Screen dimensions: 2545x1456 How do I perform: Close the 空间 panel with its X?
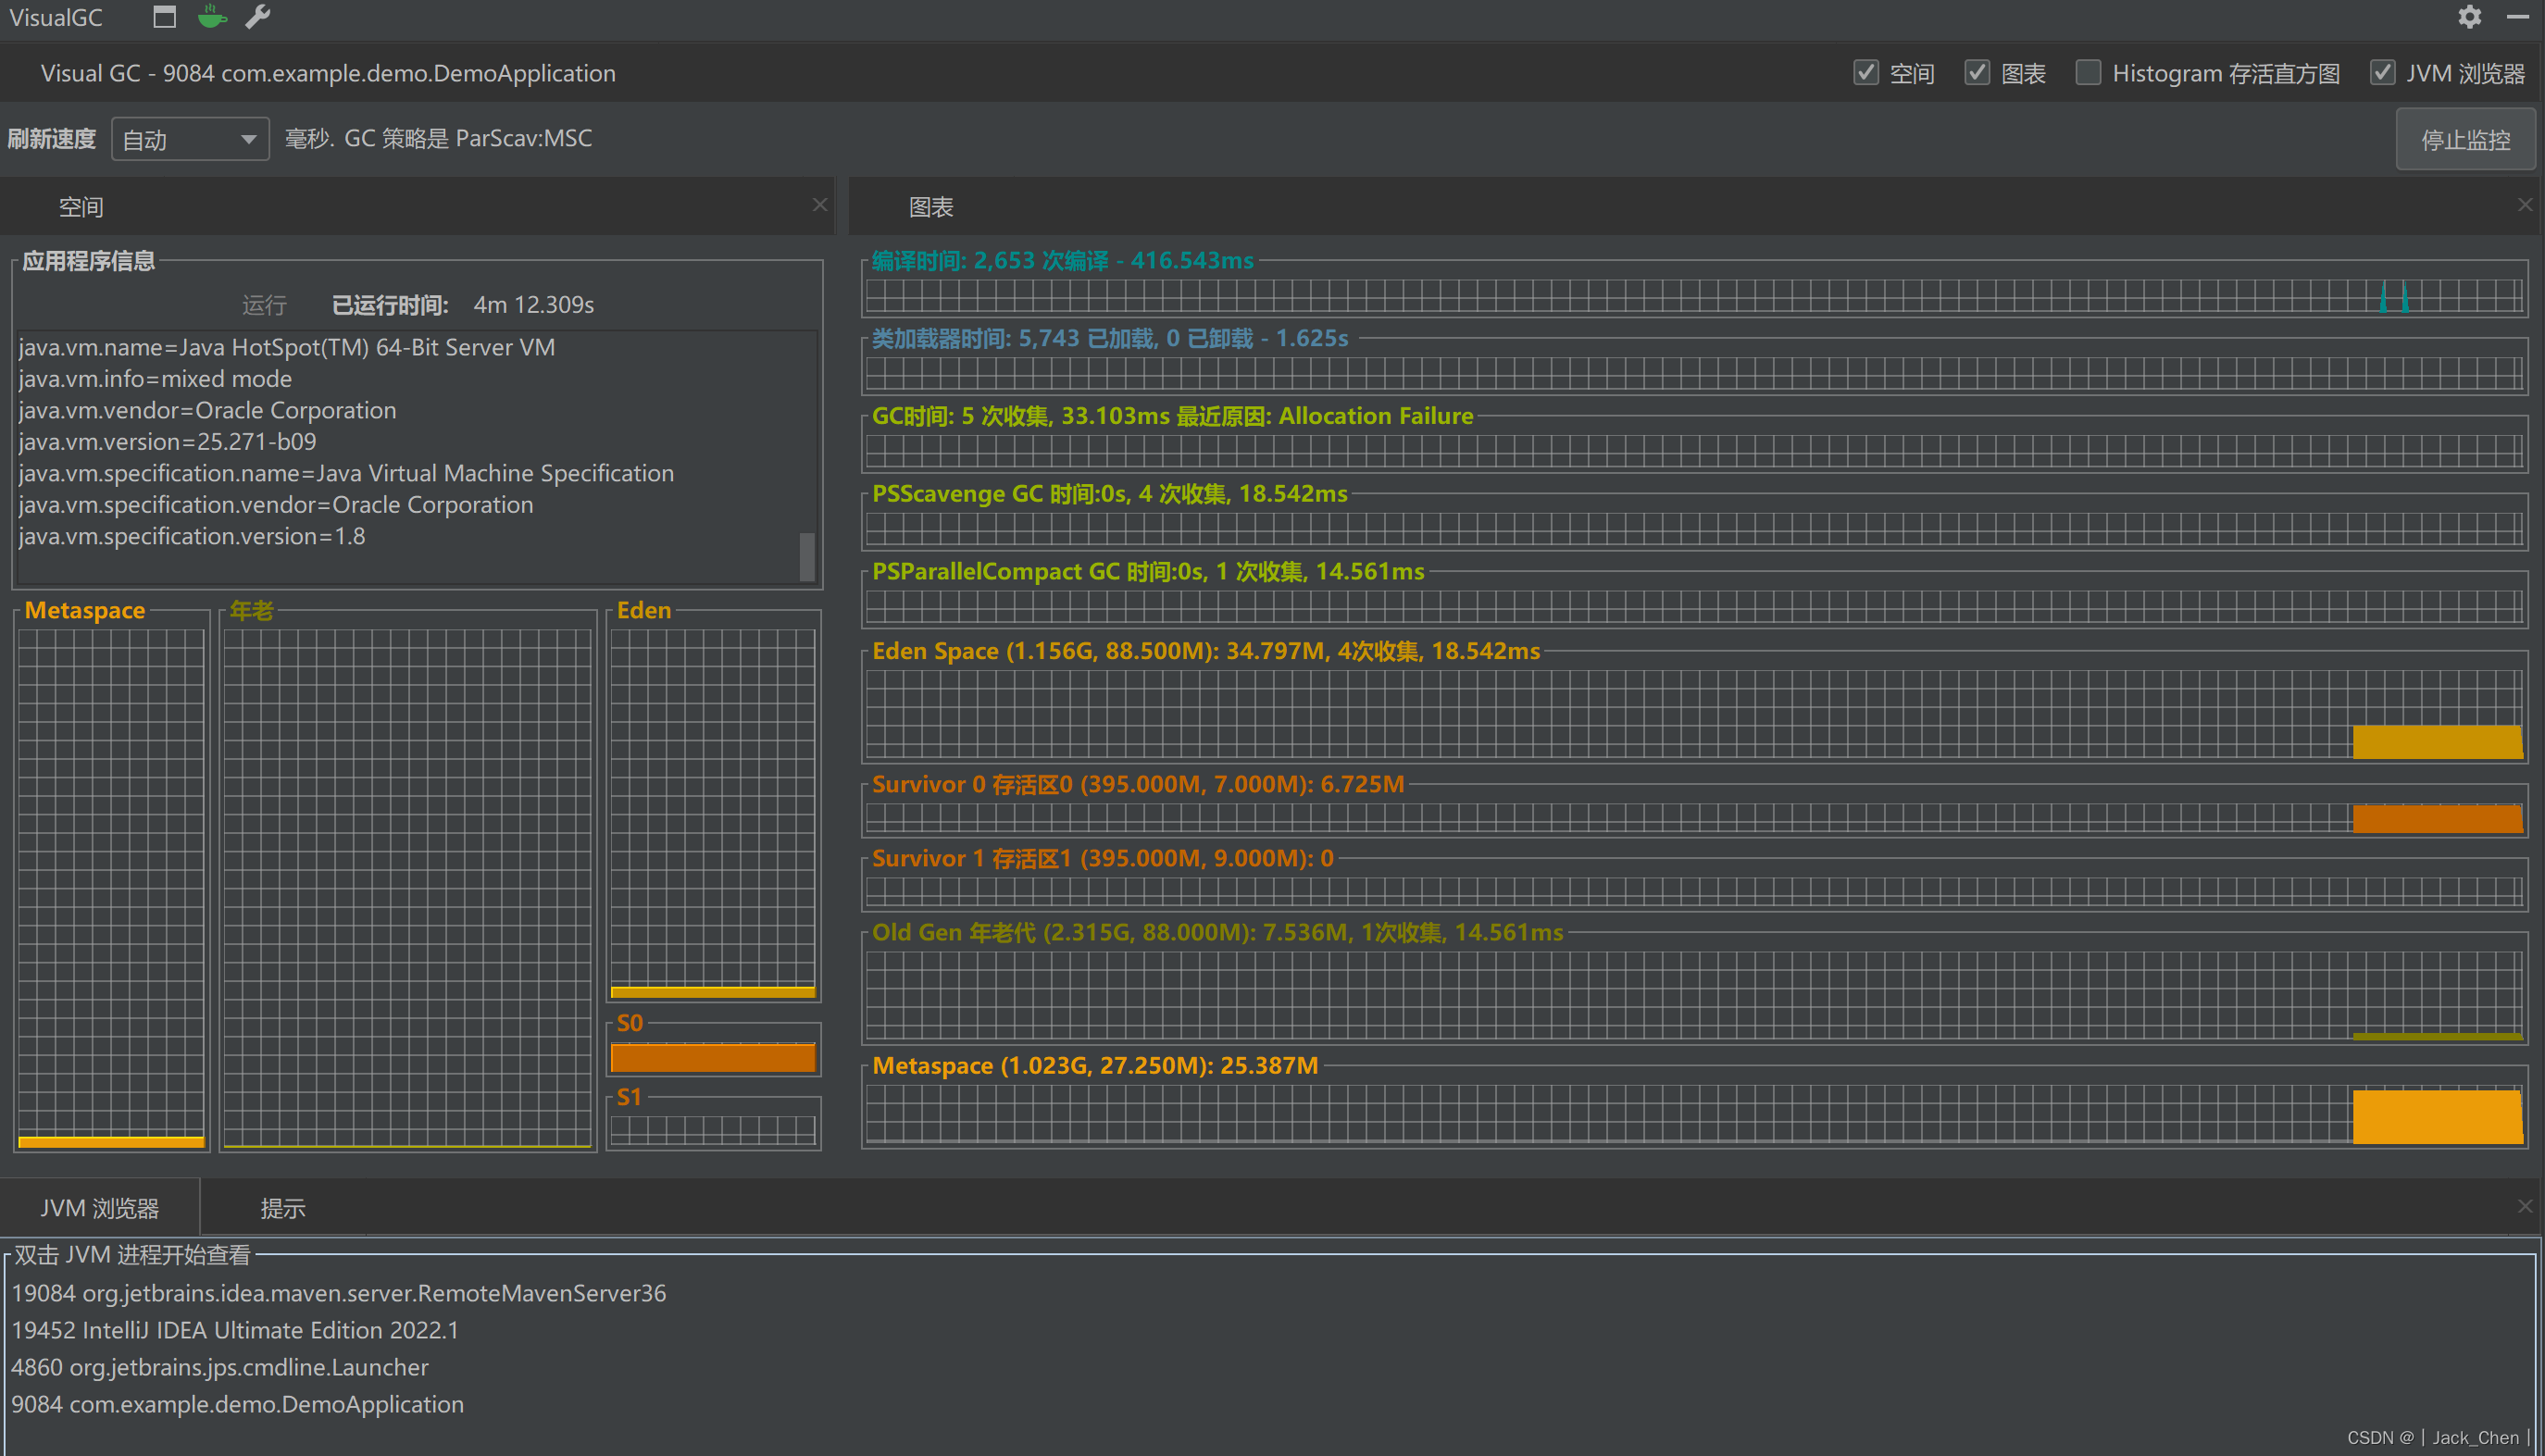[819, 205]
